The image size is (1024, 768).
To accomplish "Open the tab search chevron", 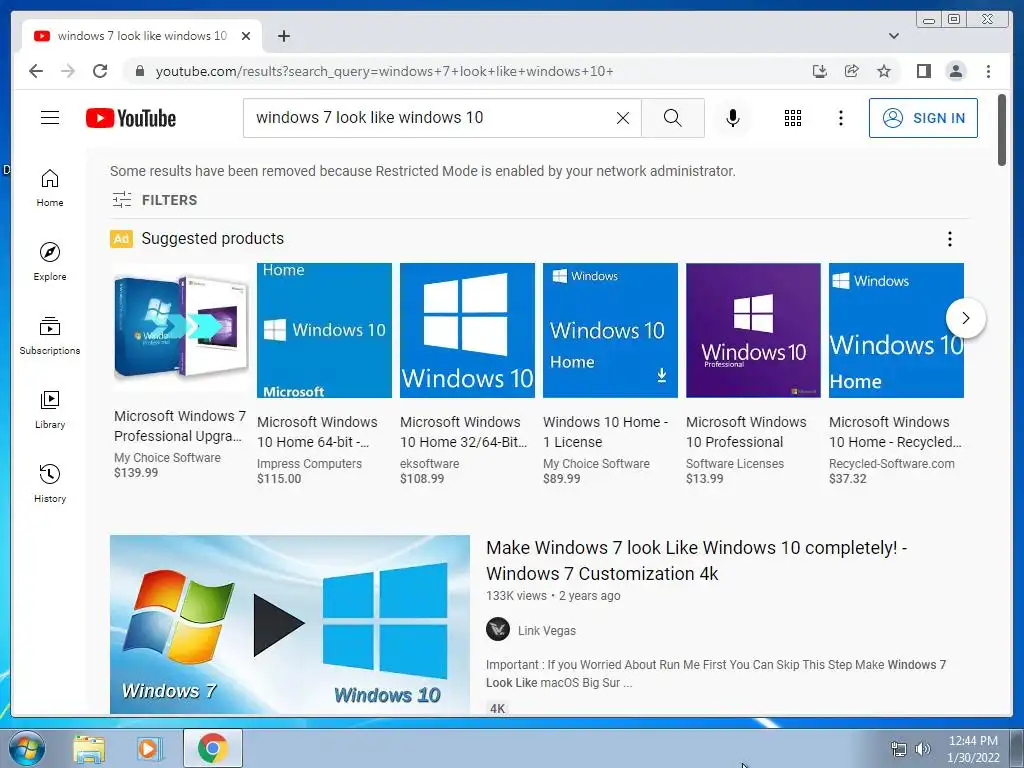I will click(894, 36).
